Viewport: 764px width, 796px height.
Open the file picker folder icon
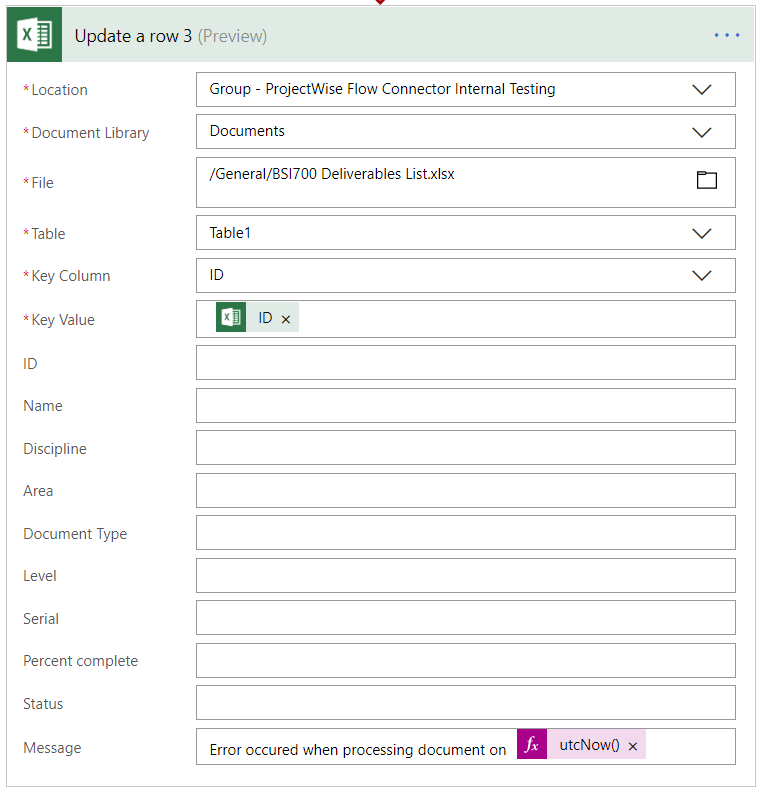[x=707, y=180]
